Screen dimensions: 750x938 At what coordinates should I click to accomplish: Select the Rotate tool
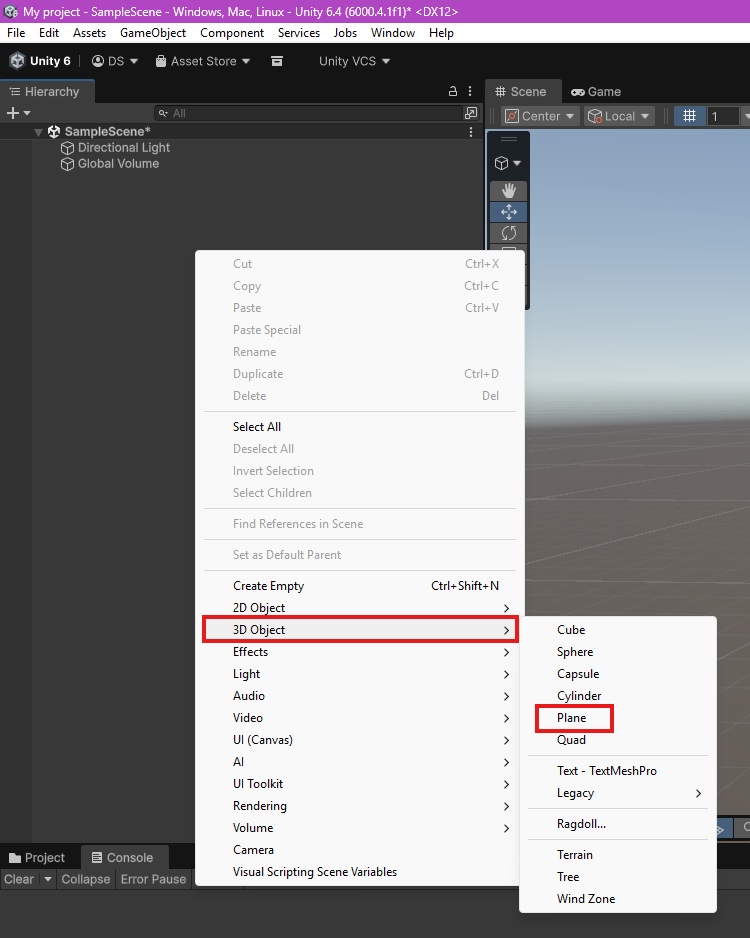point(508,233)
